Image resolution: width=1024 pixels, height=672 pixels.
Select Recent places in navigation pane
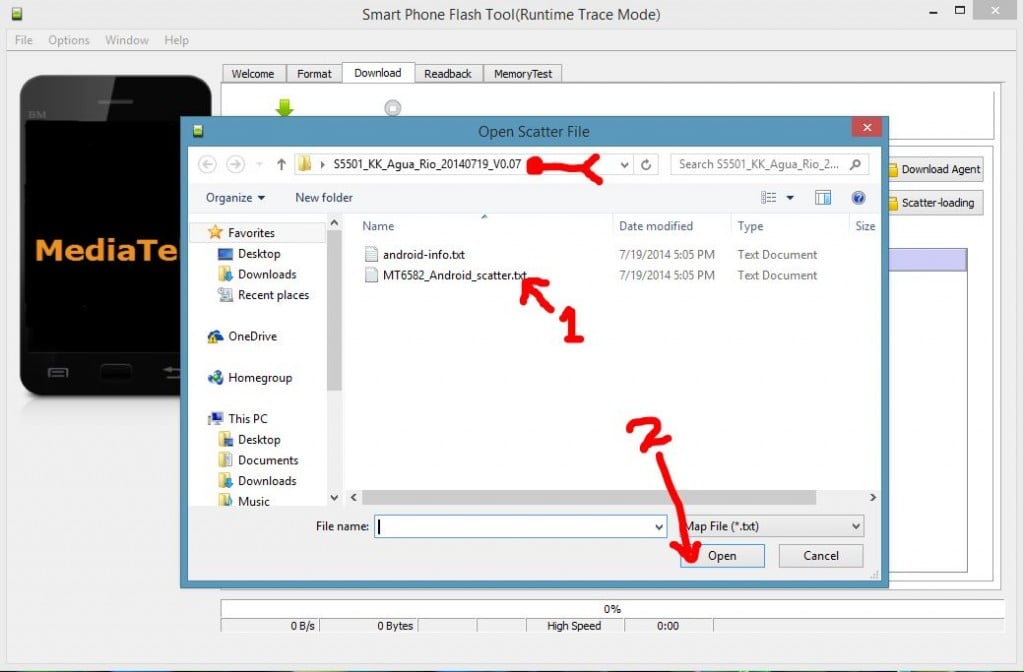pyautogui.click(x=273, y=295)
